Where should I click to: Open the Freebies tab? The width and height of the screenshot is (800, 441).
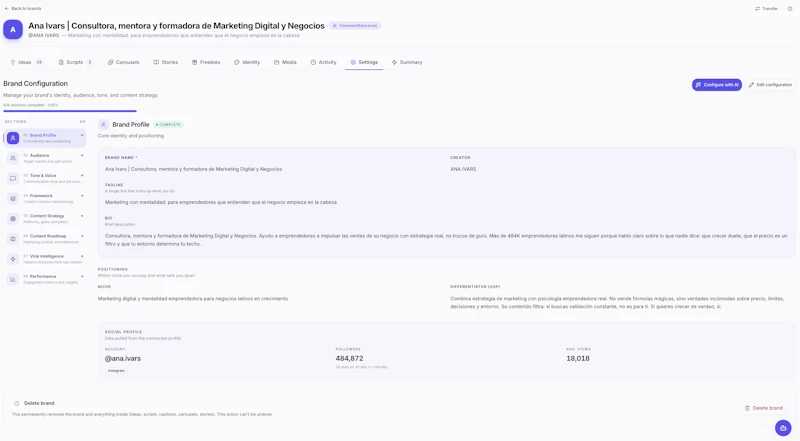click(206, 62)
